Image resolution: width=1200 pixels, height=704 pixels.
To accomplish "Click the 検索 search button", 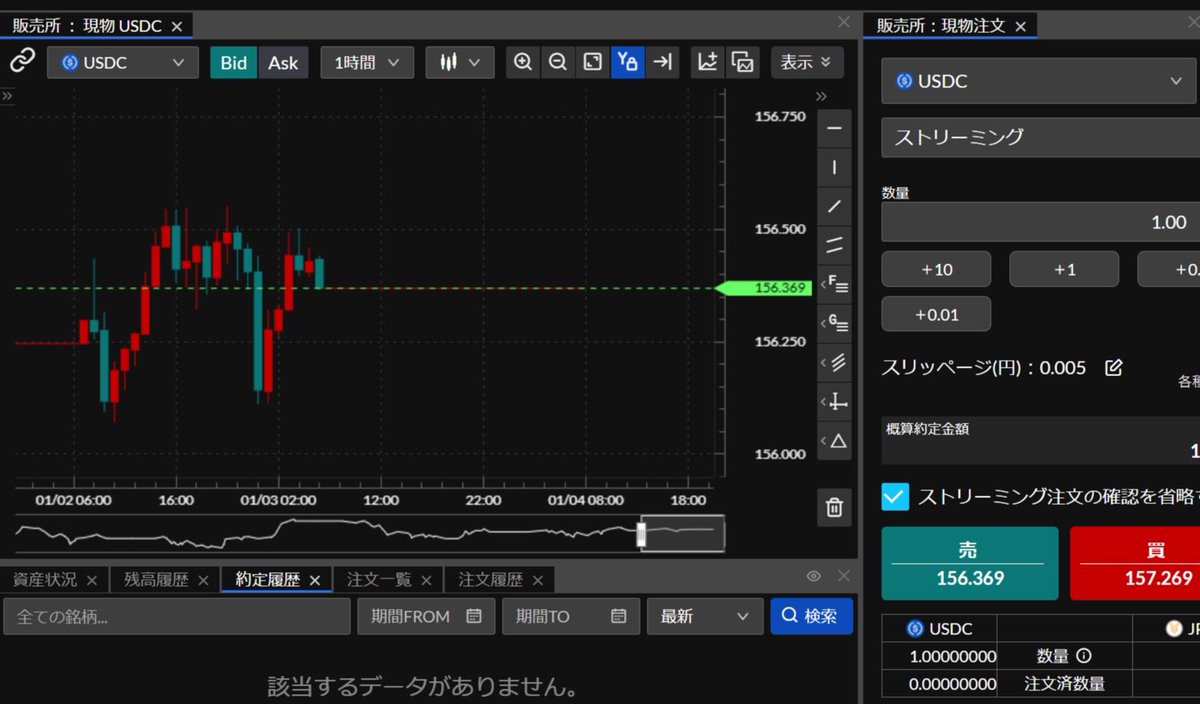I will coord(811,616).
